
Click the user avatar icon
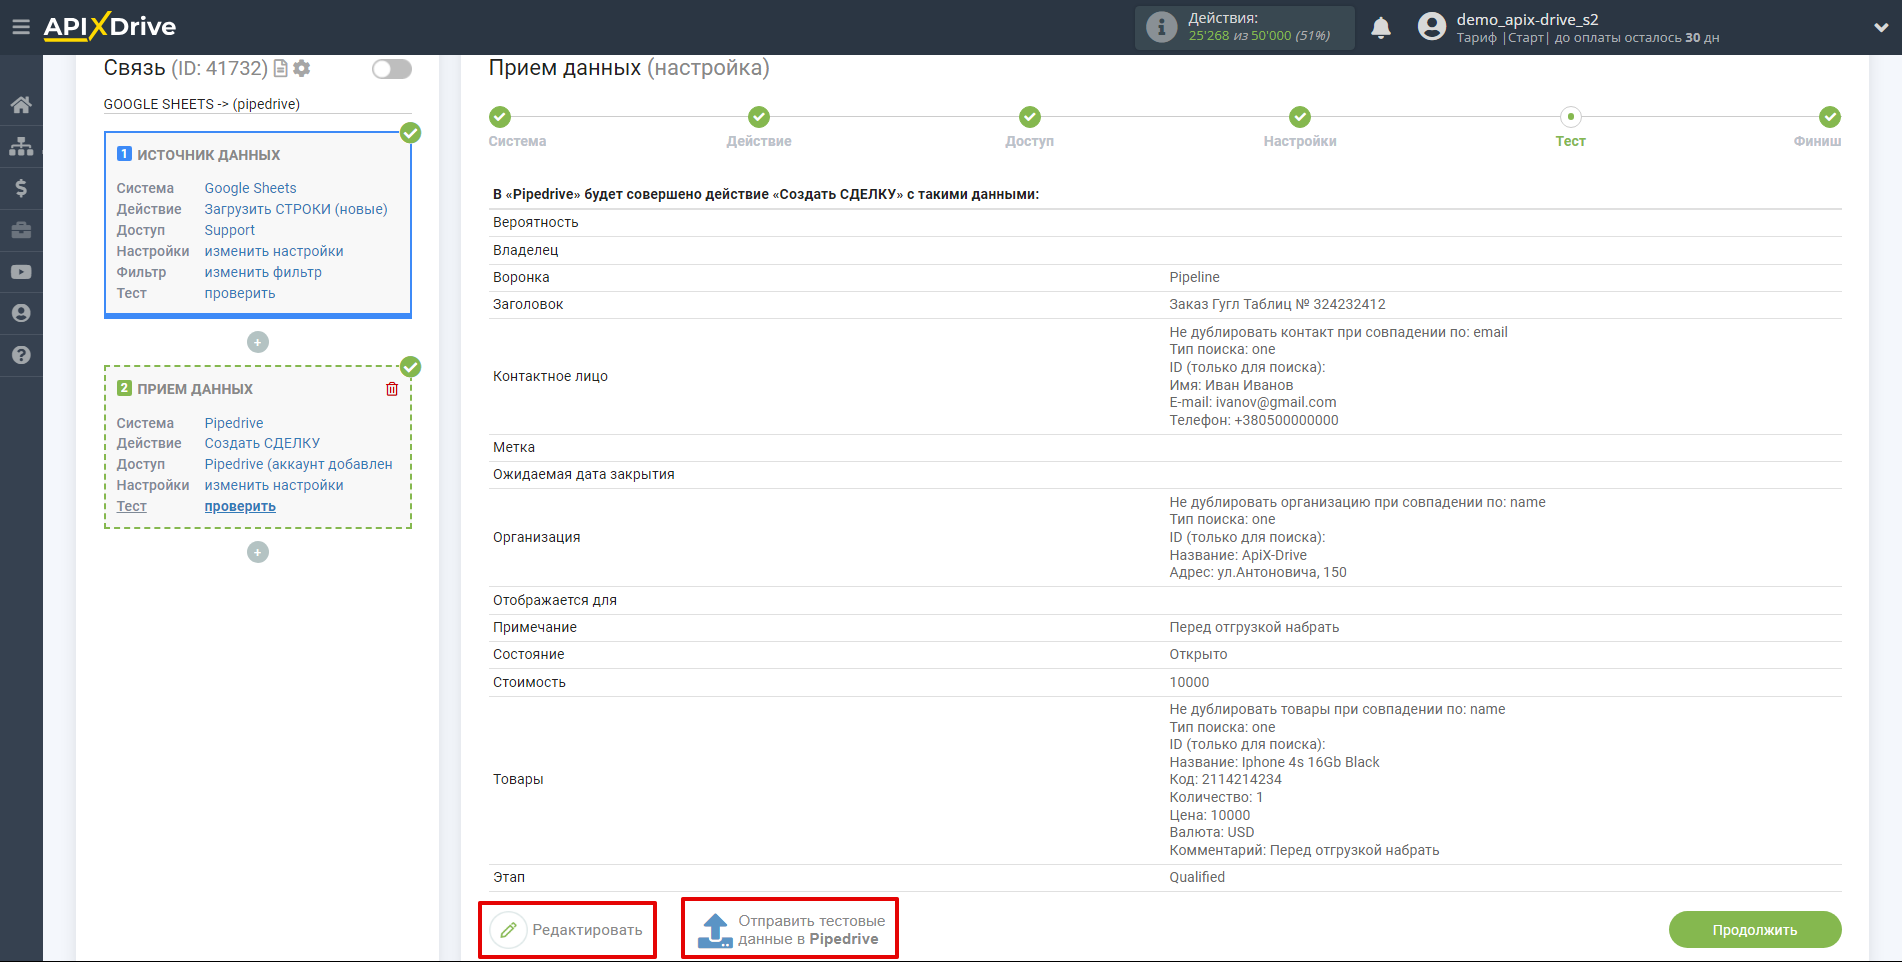point(1432,27)
